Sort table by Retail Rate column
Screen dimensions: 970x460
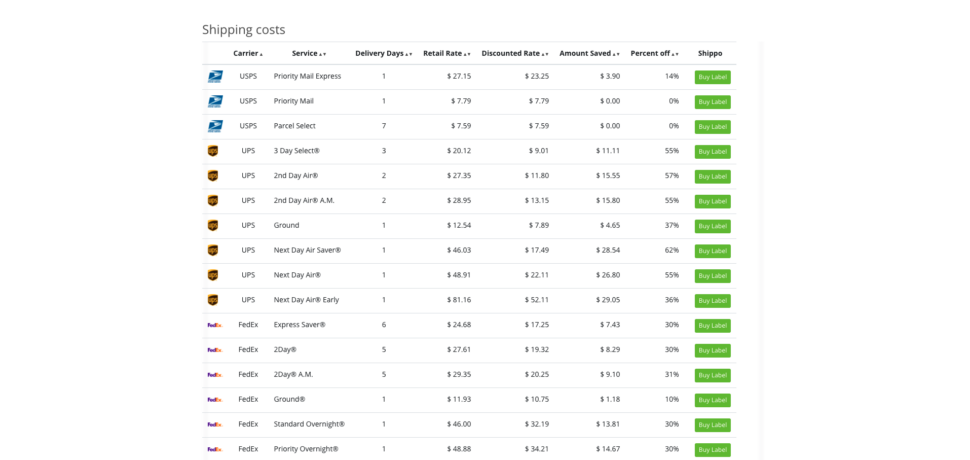click(447, 53)
